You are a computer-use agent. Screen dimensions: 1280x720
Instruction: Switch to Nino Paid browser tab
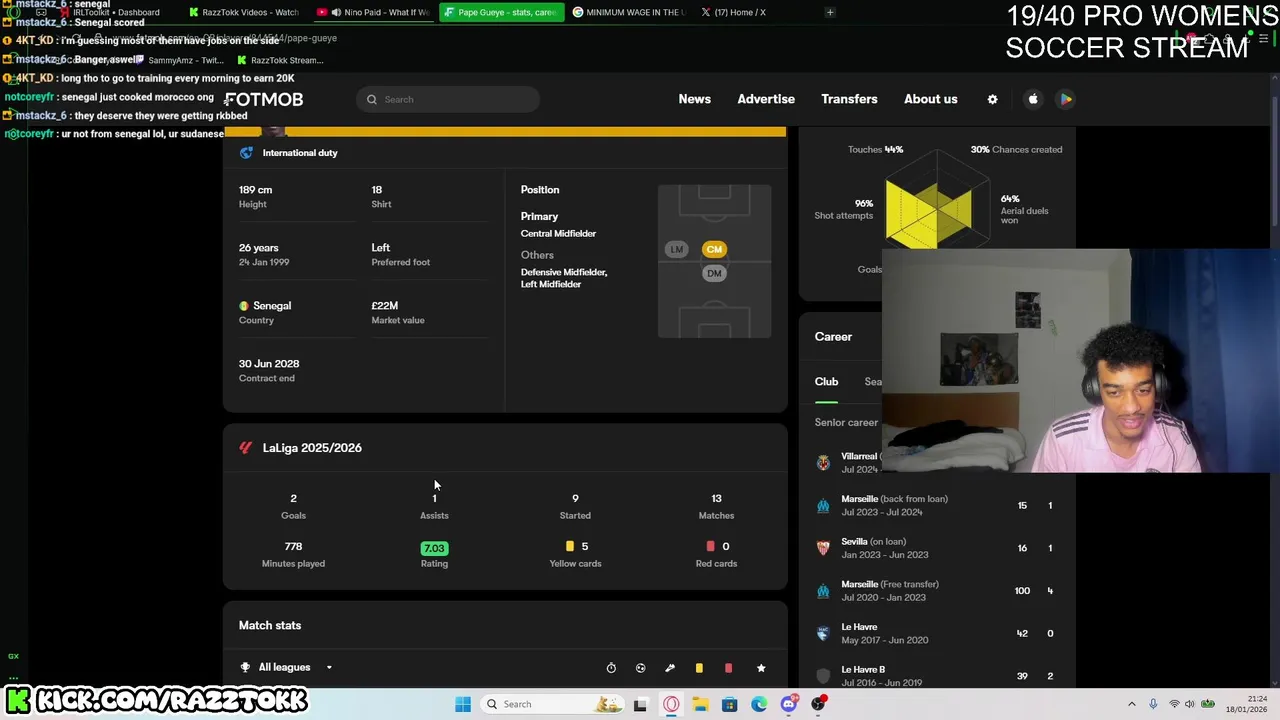pos(372,12)
